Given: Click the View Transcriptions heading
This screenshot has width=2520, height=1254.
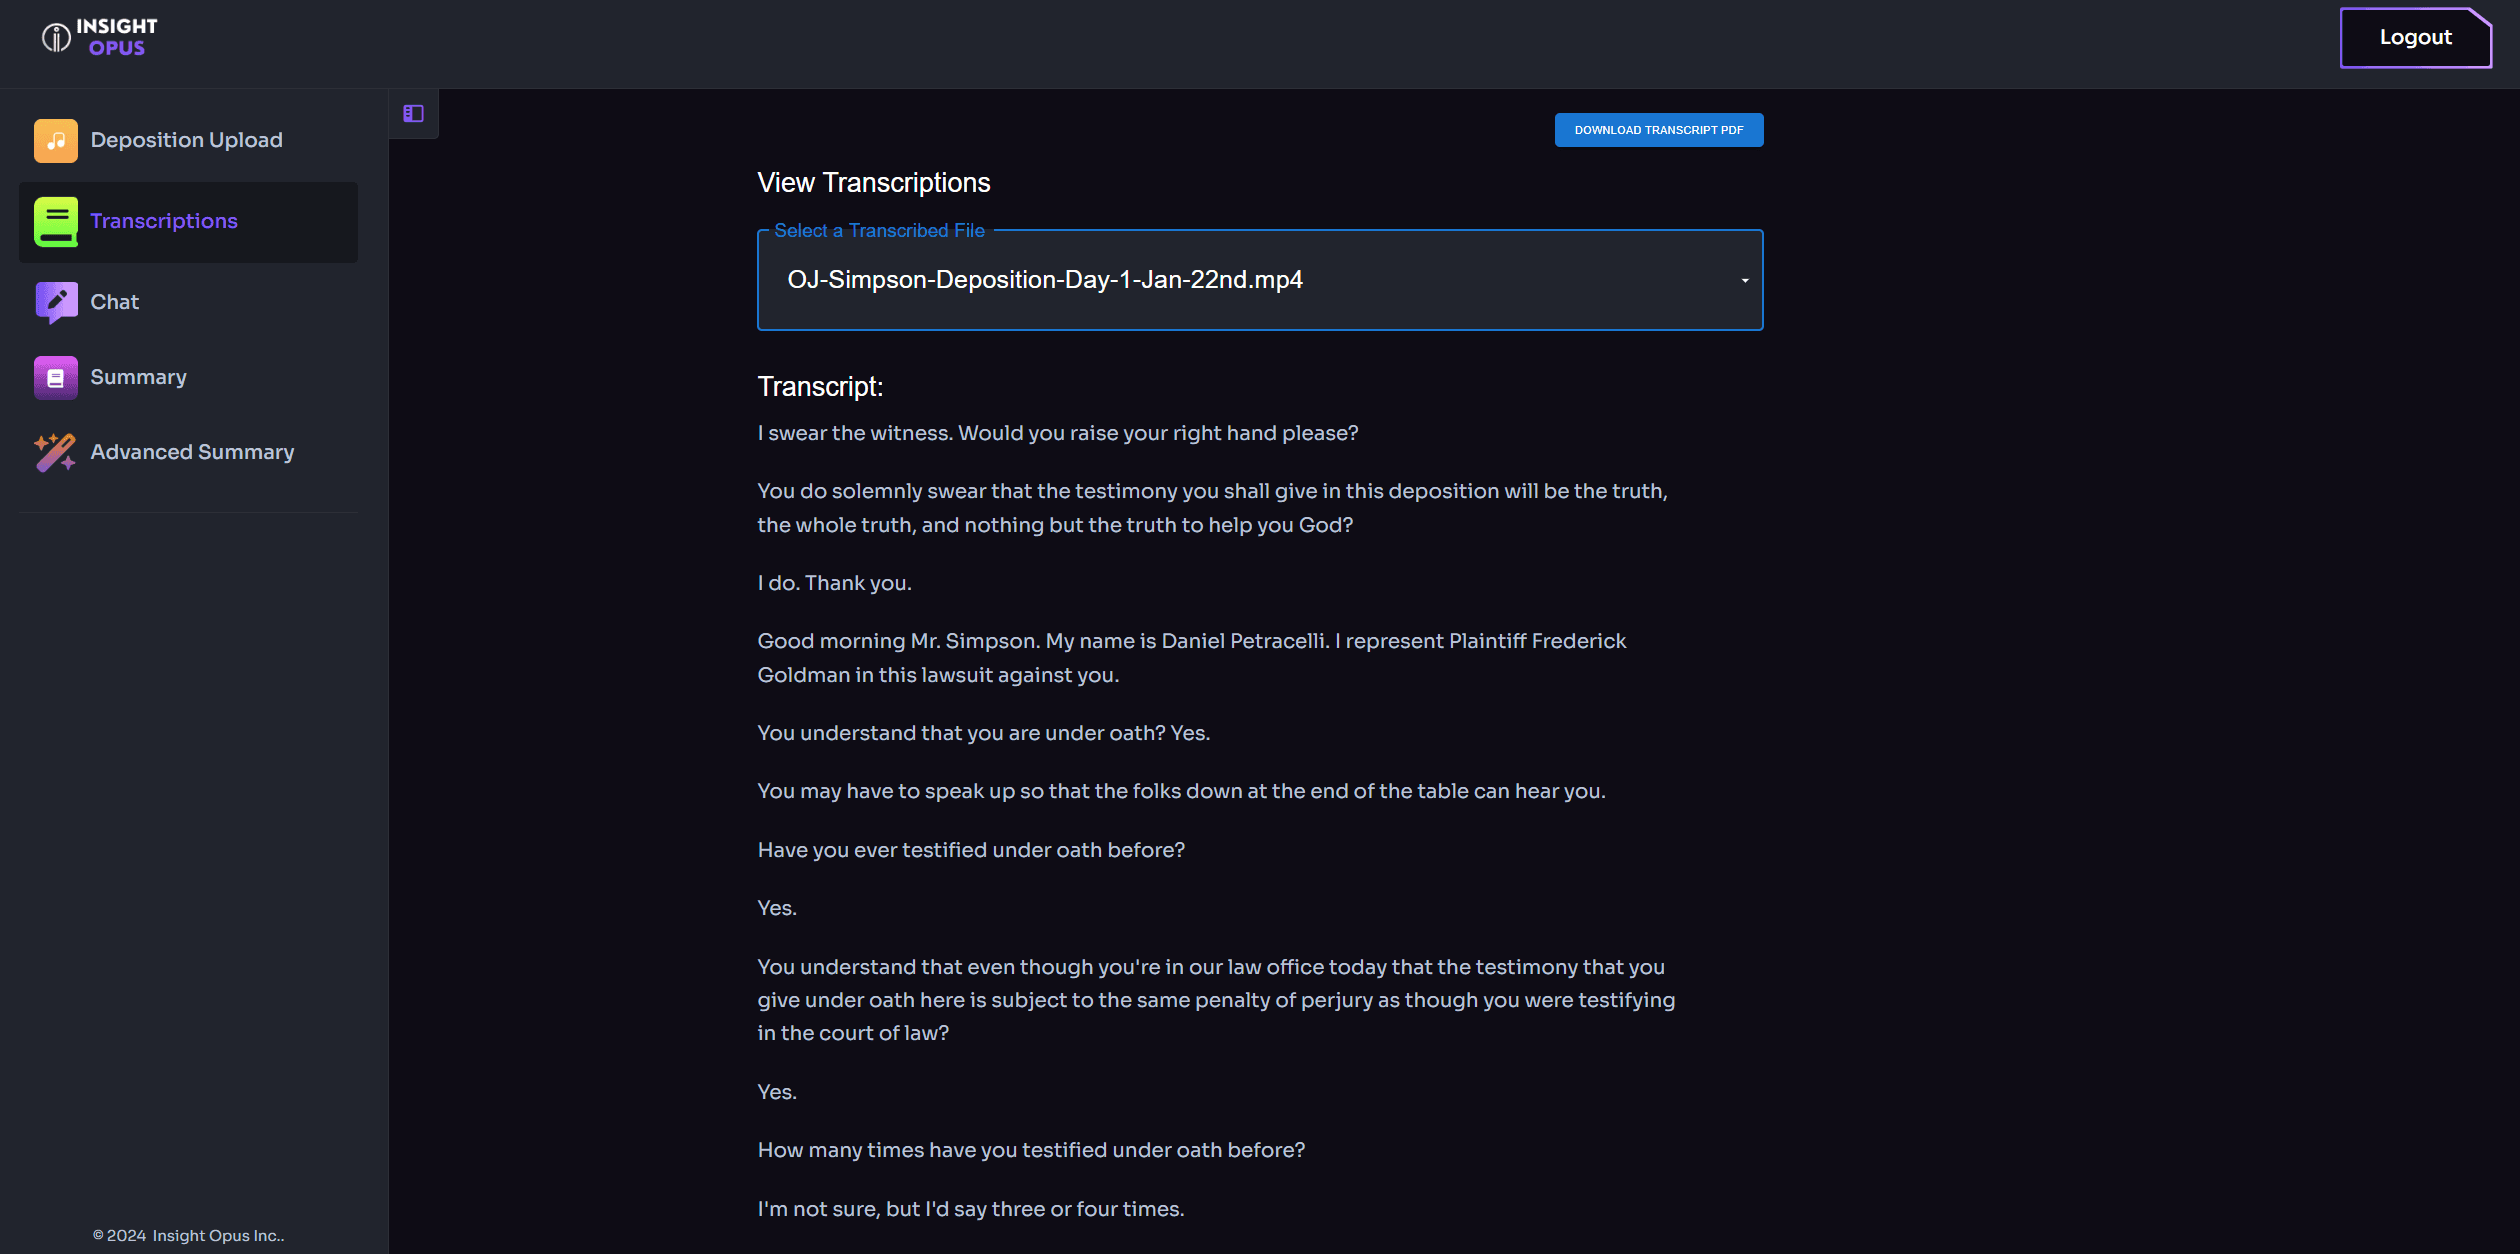Looking at the screenshot, I should (x=873, y=183).
